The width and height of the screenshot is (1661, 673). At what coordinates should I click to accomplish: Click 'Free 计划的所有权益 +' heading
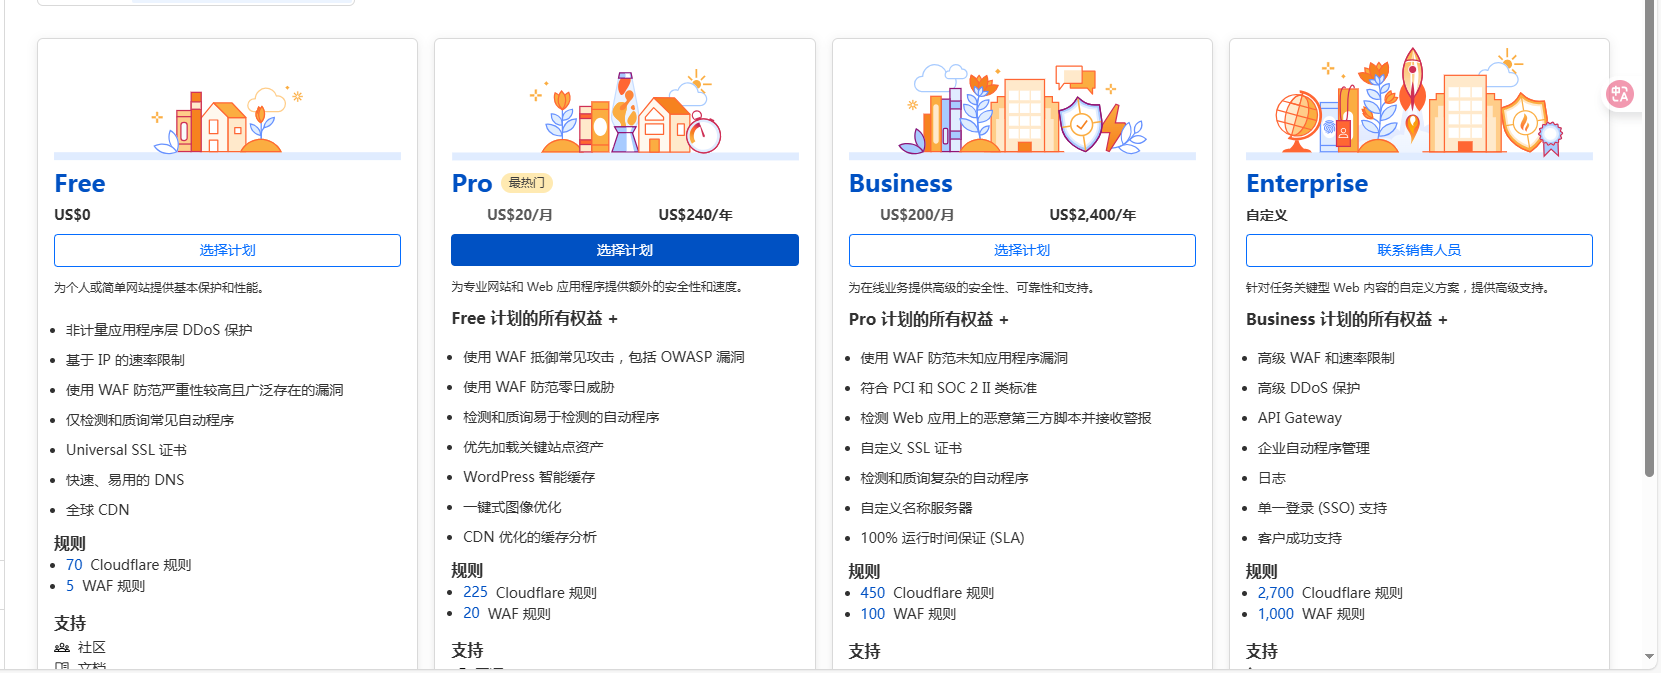(x=535, y=319)
